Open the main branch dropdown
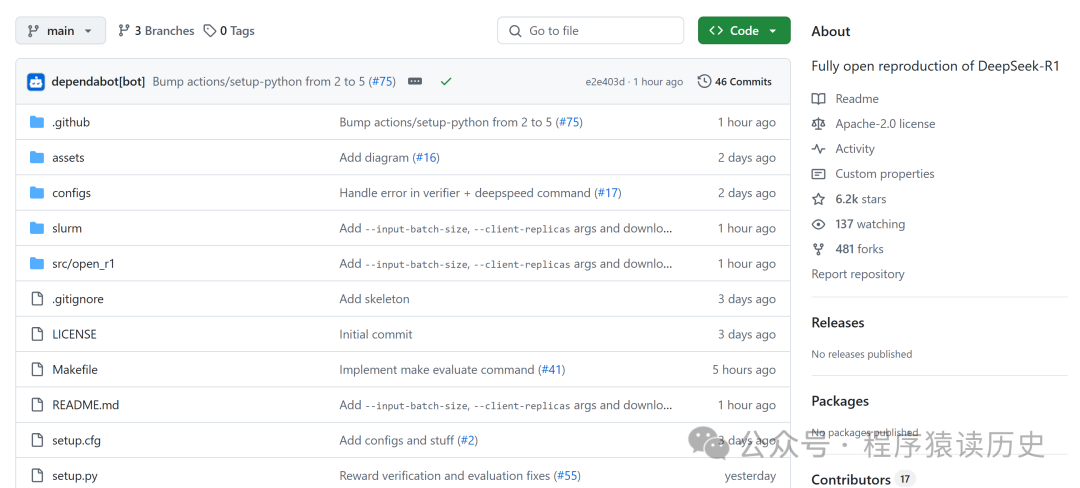The height and width of the screenshot is (488, 1080). [x=61, y=31]
